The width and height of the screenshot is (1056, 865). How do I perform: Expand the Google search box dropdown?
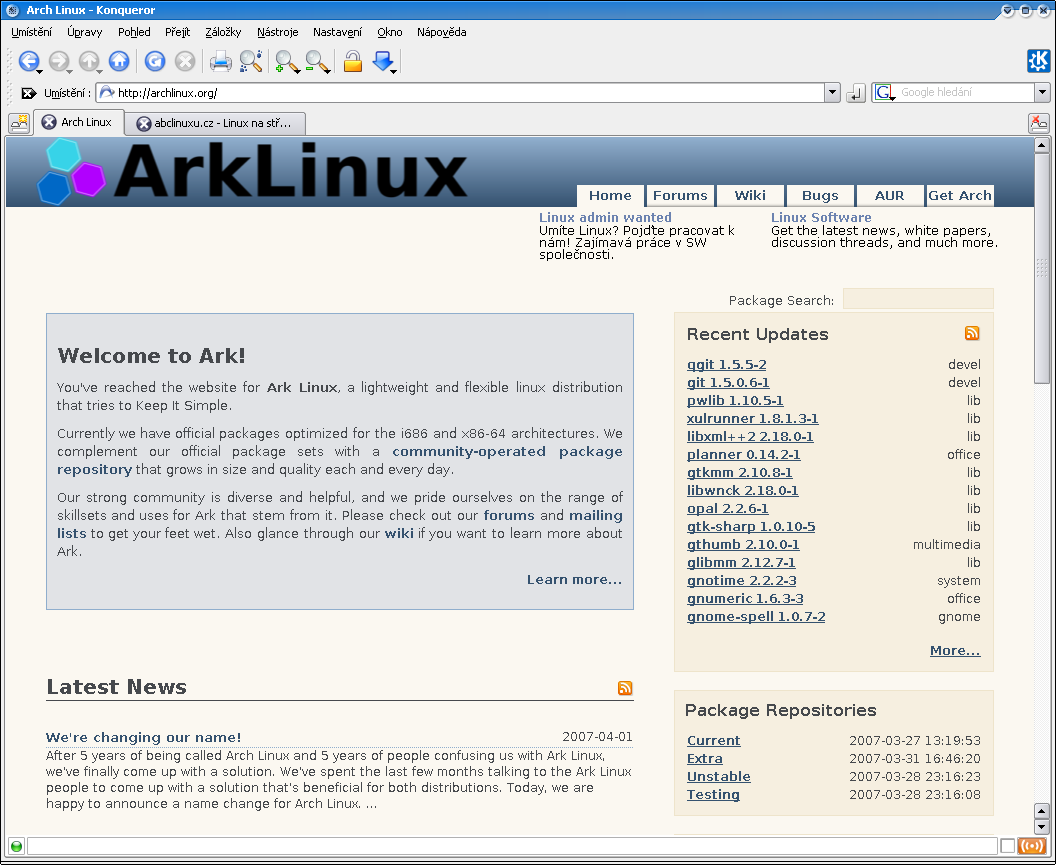click(x=1042, y=92)
